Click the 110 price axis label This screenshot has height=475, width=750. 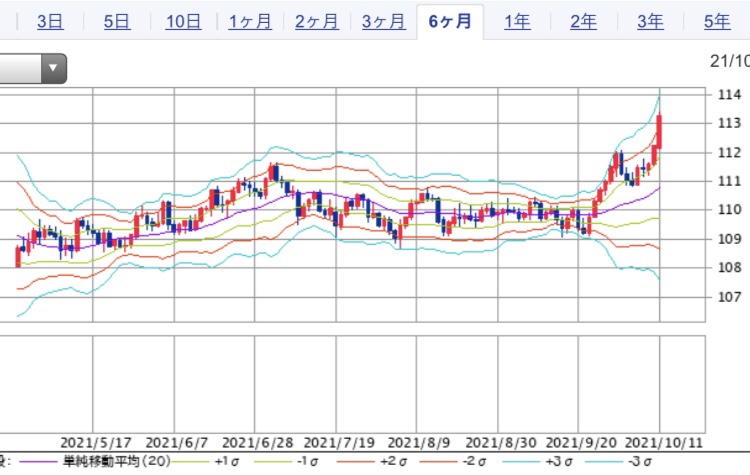pos(729,210)
